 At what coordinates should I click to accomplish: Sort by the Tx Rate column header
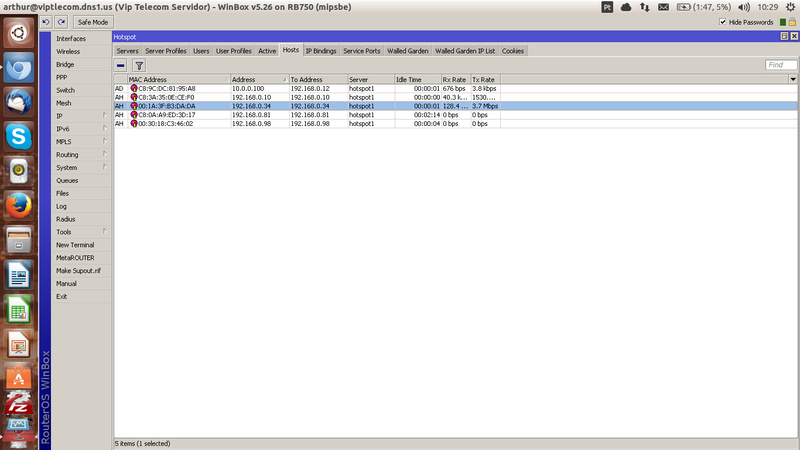[485, 80]
